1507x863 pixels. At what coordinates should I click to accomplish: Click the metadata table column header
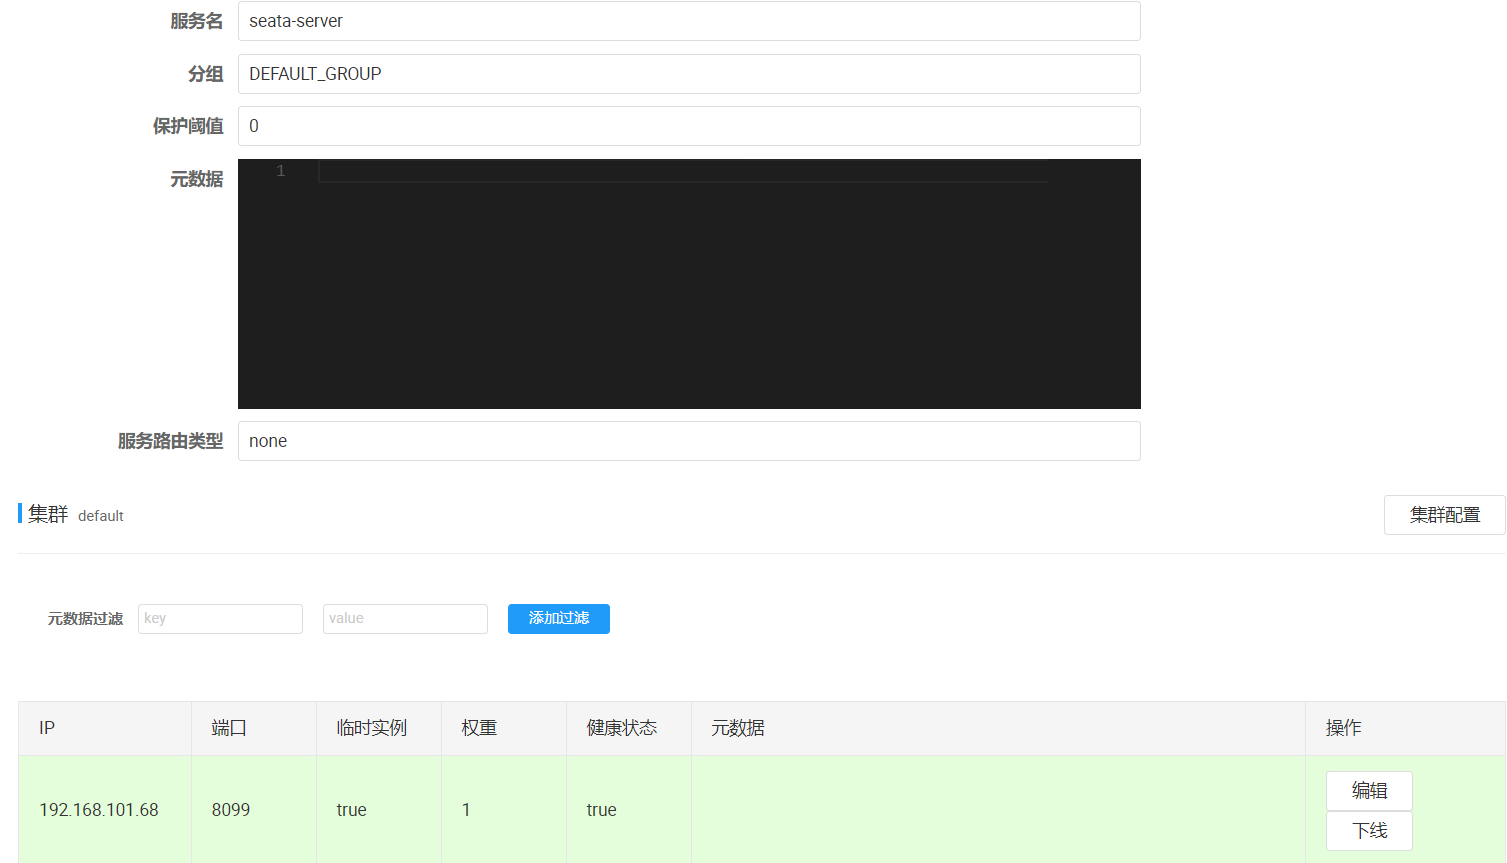coord(998,728)
